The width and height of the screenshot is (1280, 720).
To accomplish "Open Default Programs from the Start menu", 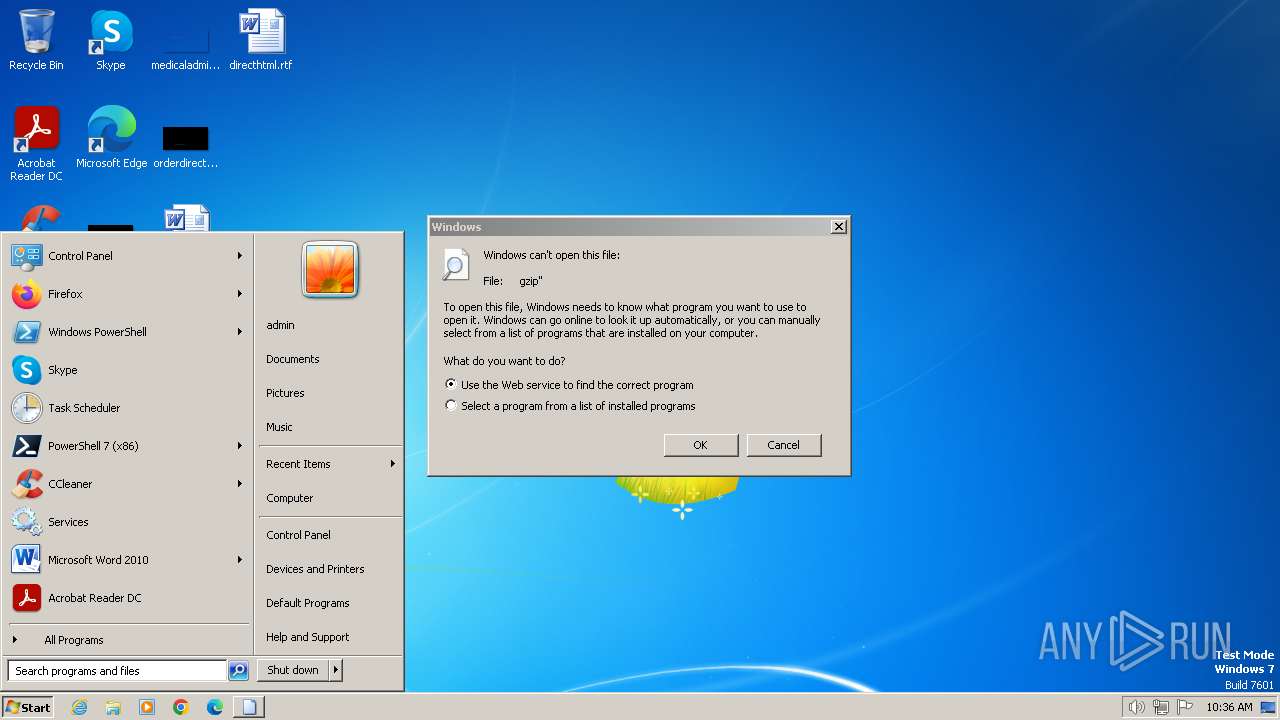I will coord(308,603).
